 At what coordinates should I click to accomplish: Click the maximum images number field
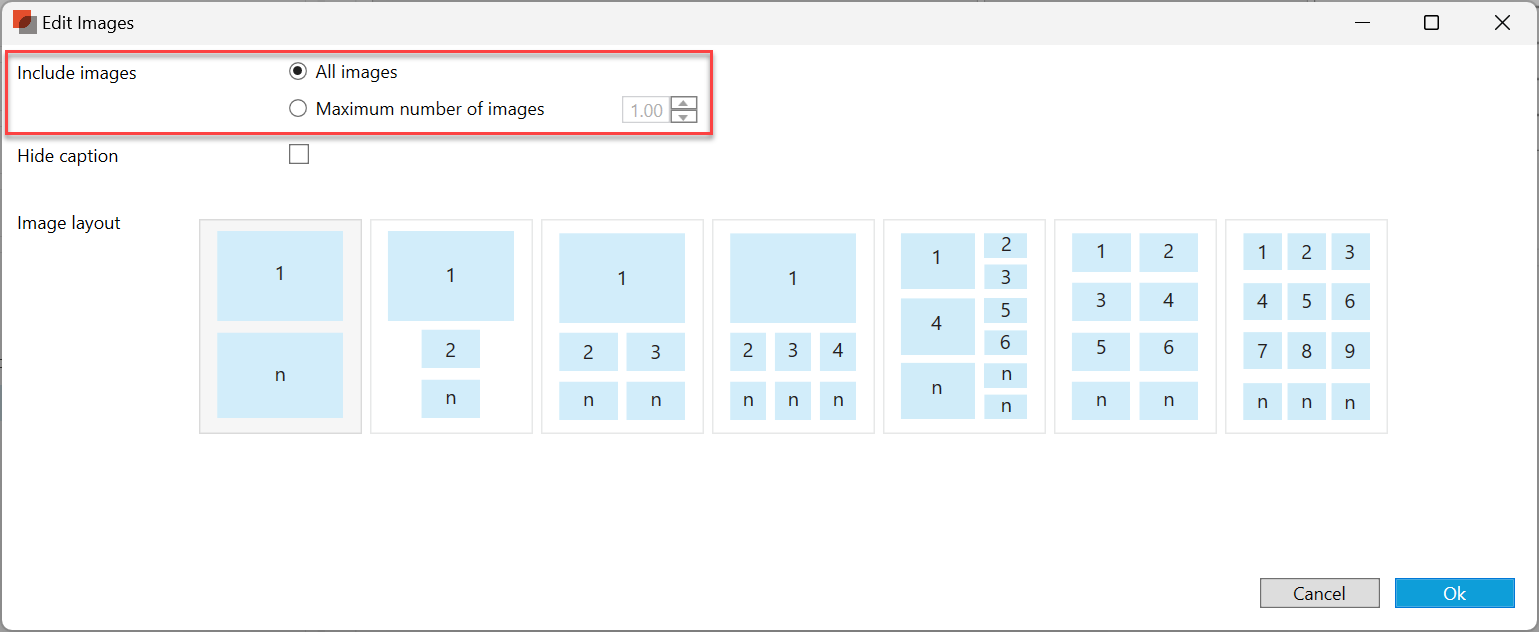point(646,110)
